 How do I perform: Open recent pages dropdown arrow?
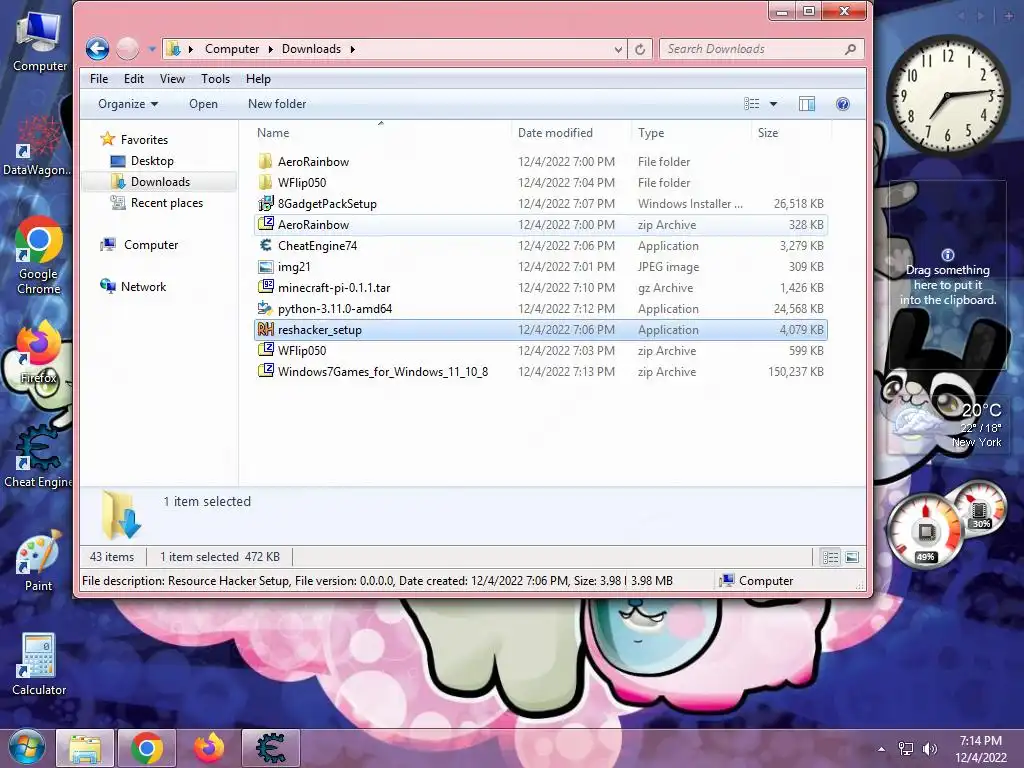pos(152,49)
